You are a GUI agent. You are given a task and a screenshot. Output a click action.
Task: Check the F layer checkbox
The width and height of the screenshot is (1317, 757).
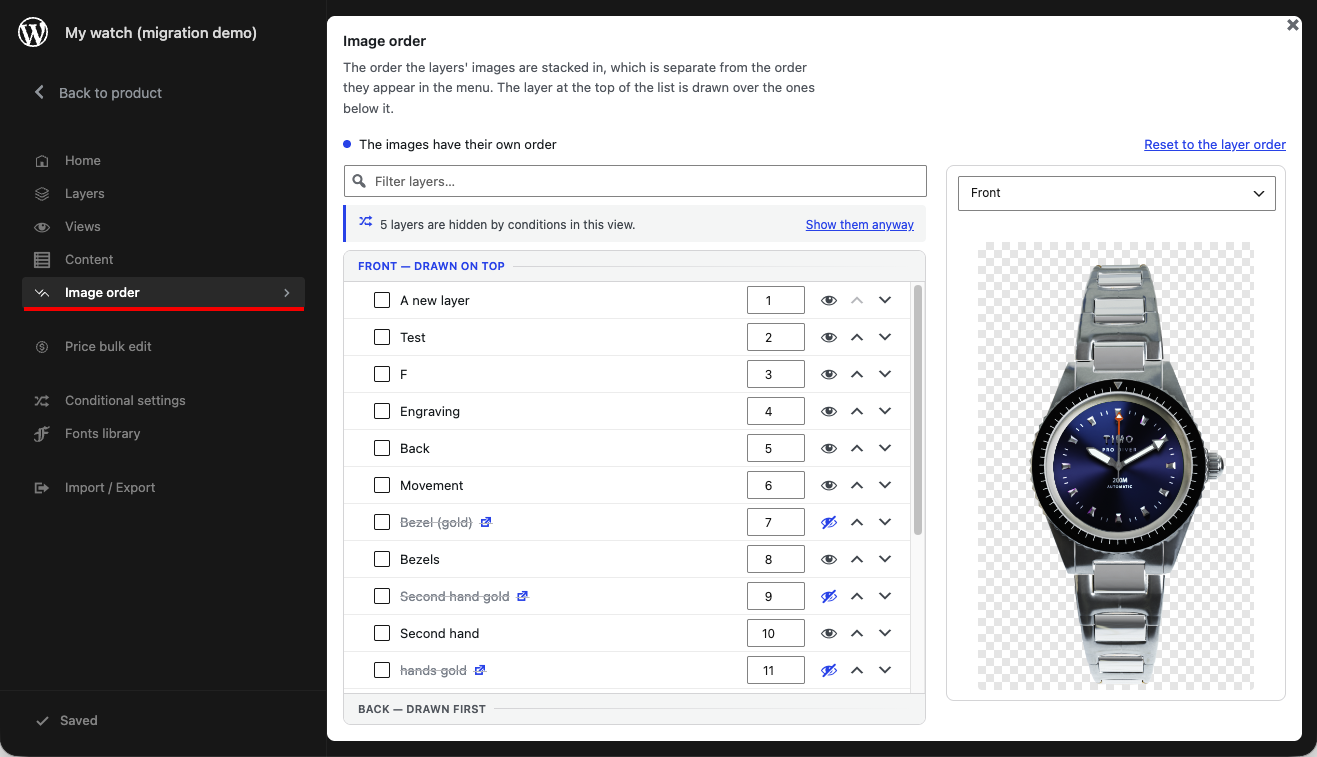tap(382, 374)
